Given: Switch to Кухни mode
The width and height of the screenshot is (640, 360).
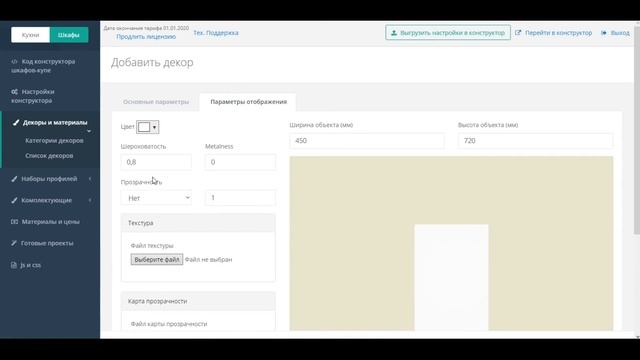Looking at the screenshot, I should pyautogui.click(x=31, y=35).
